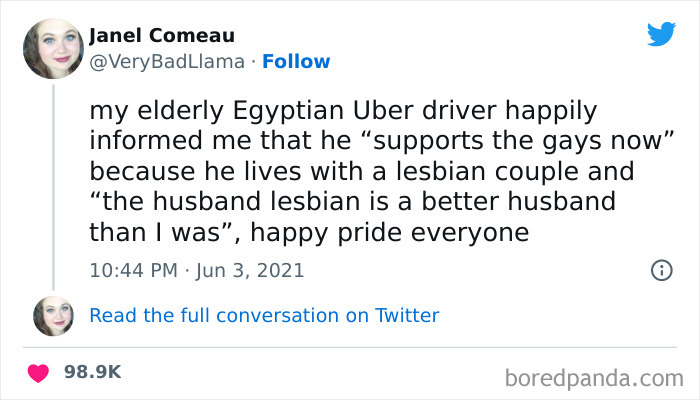Image resolution: width=700 pixels, height=400 pixels.
Task: Like the tweet with the heart icon
Action: [39, 372]
